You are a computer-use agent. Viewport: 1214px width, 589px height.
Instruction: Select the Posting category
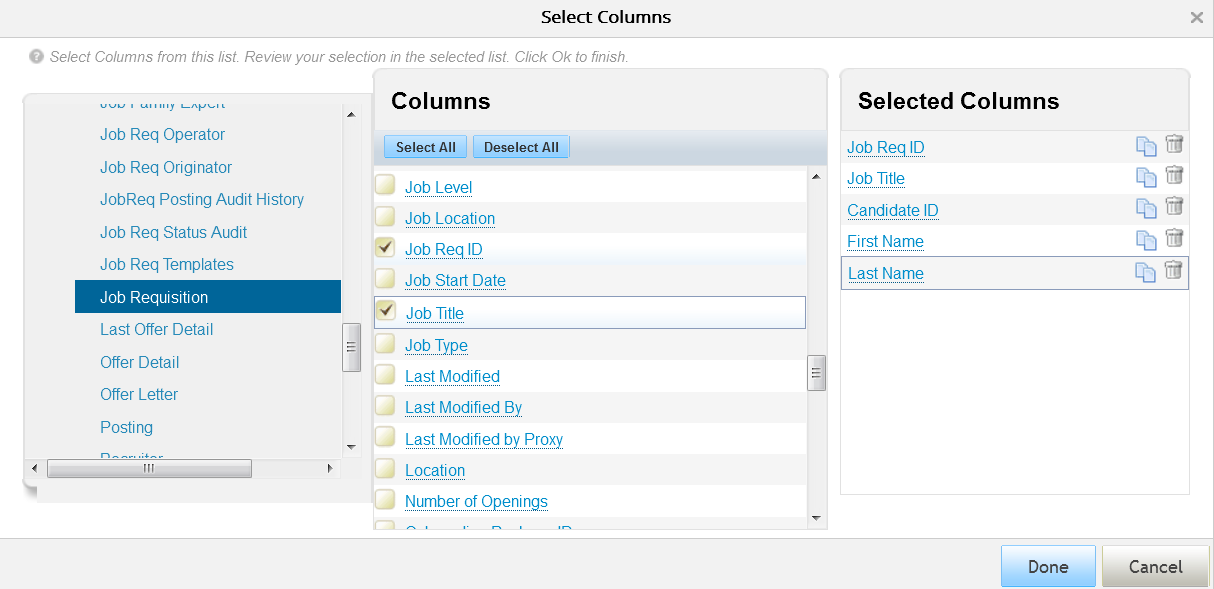[x=126, y=427]
